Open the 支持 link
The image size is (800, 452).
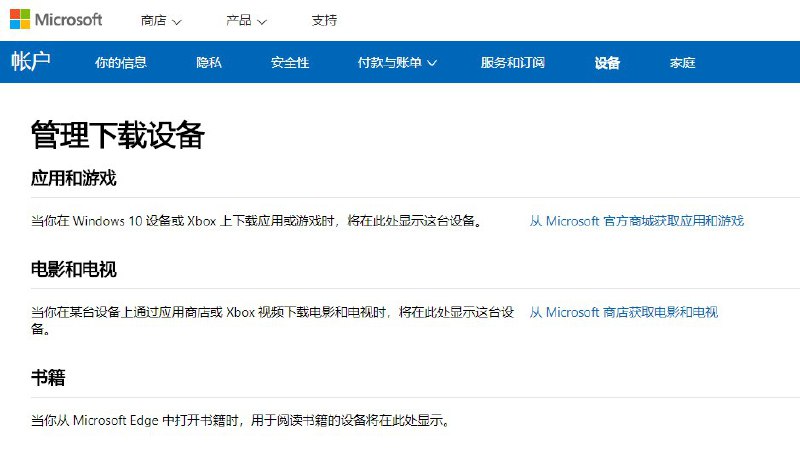[x=324, y=20]
